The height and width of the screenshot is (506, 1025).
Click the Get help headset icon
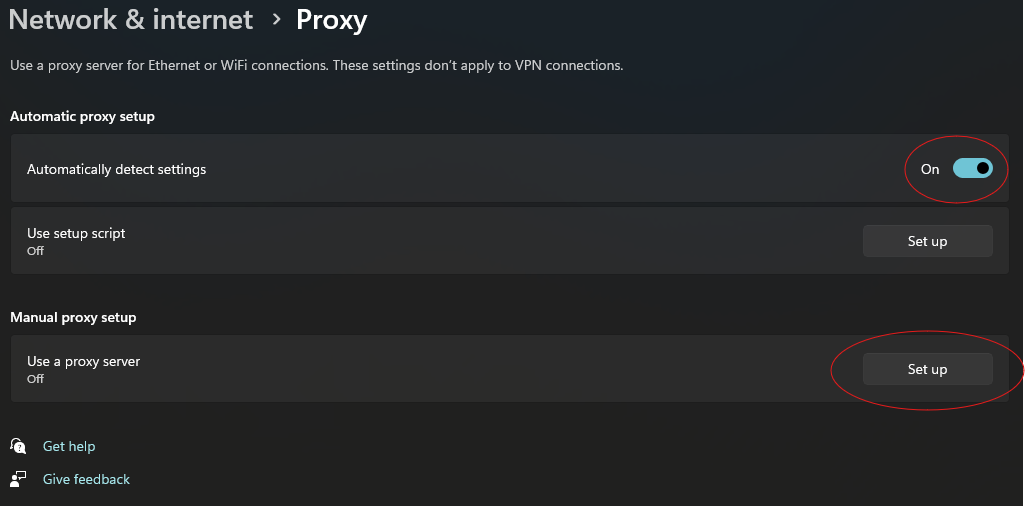[x=18, y=446]
